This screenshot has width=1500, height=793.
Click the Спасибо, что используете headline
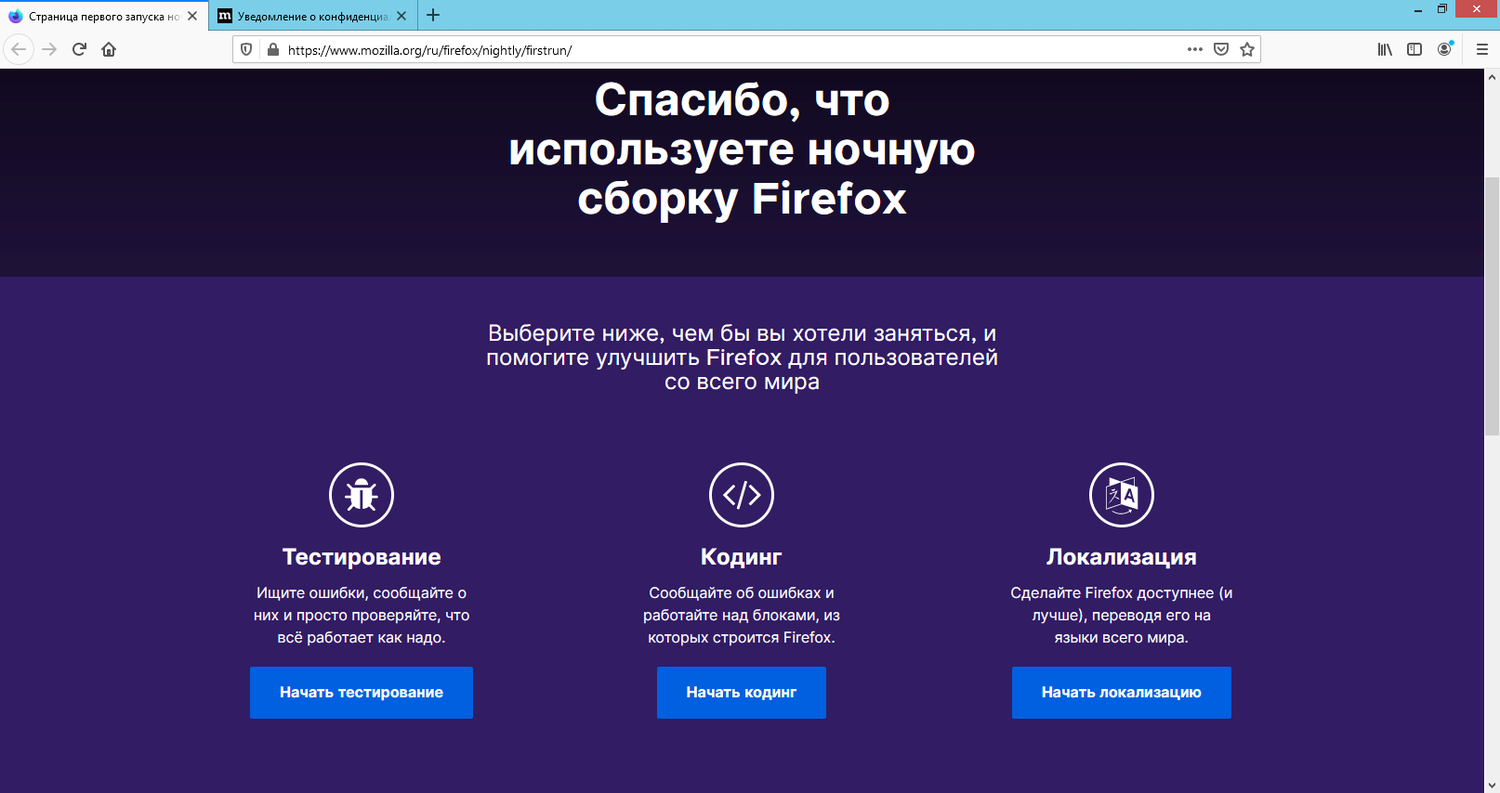point(741,149)
